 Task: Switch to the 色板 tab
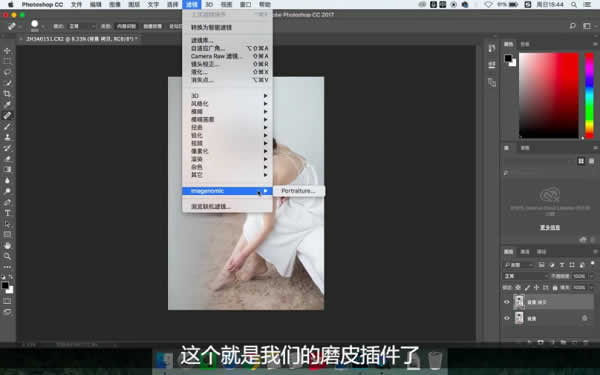pyautogui.click(x=525, y=44)
